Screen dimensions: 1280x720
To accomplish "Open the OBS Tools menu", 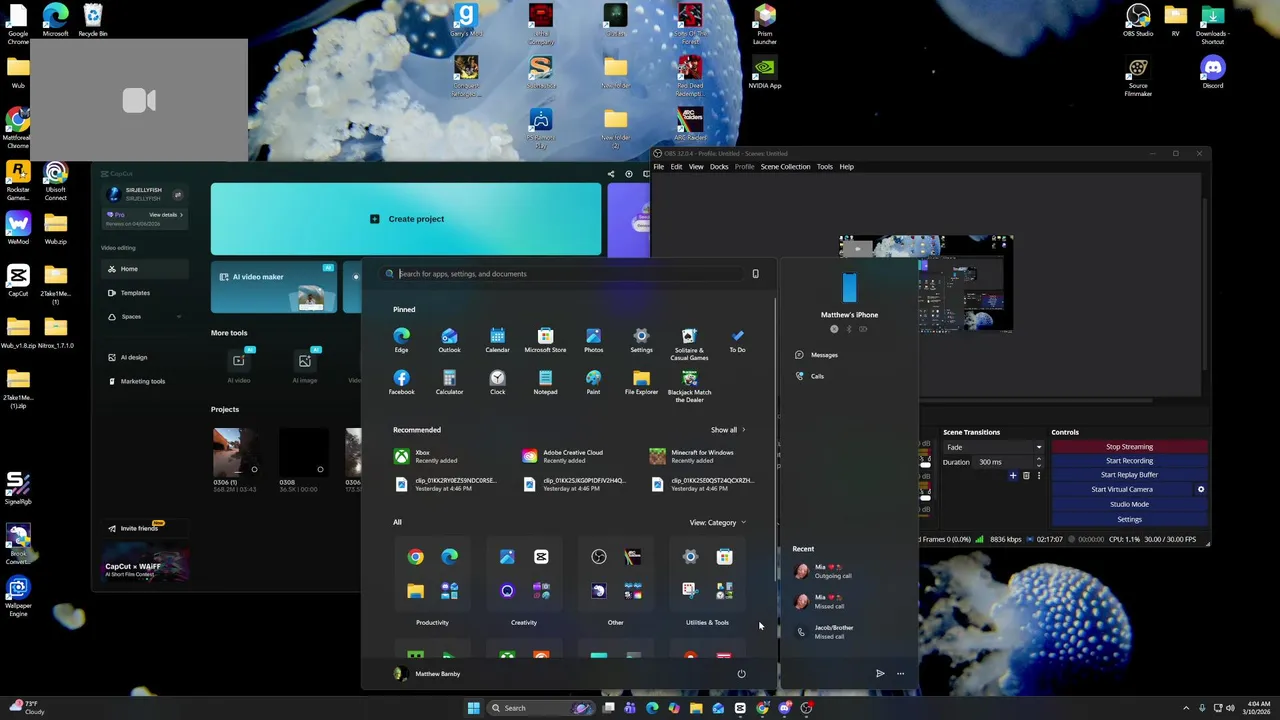I will click(824, 167).
